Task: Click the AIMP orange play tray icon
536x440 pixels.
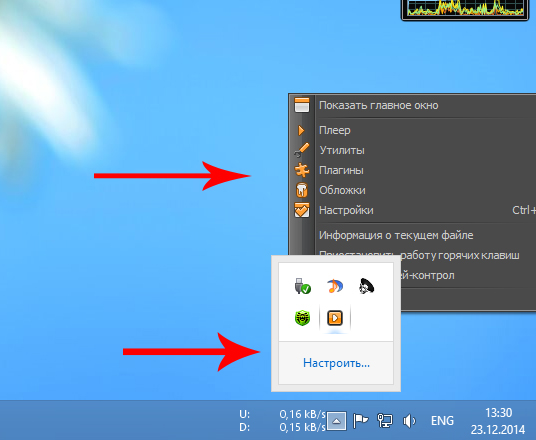Action: point(335,318)
